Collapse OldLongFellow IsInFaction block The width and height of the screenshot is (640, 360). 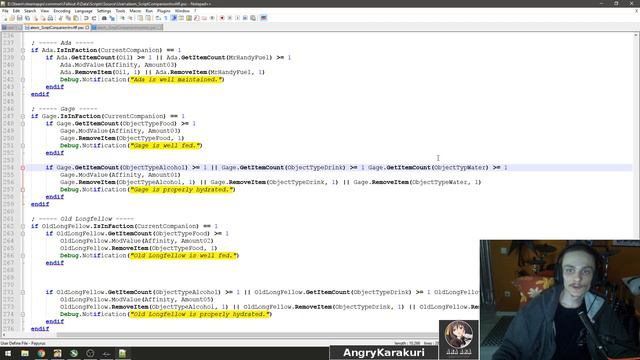click(x=23, y=226)
